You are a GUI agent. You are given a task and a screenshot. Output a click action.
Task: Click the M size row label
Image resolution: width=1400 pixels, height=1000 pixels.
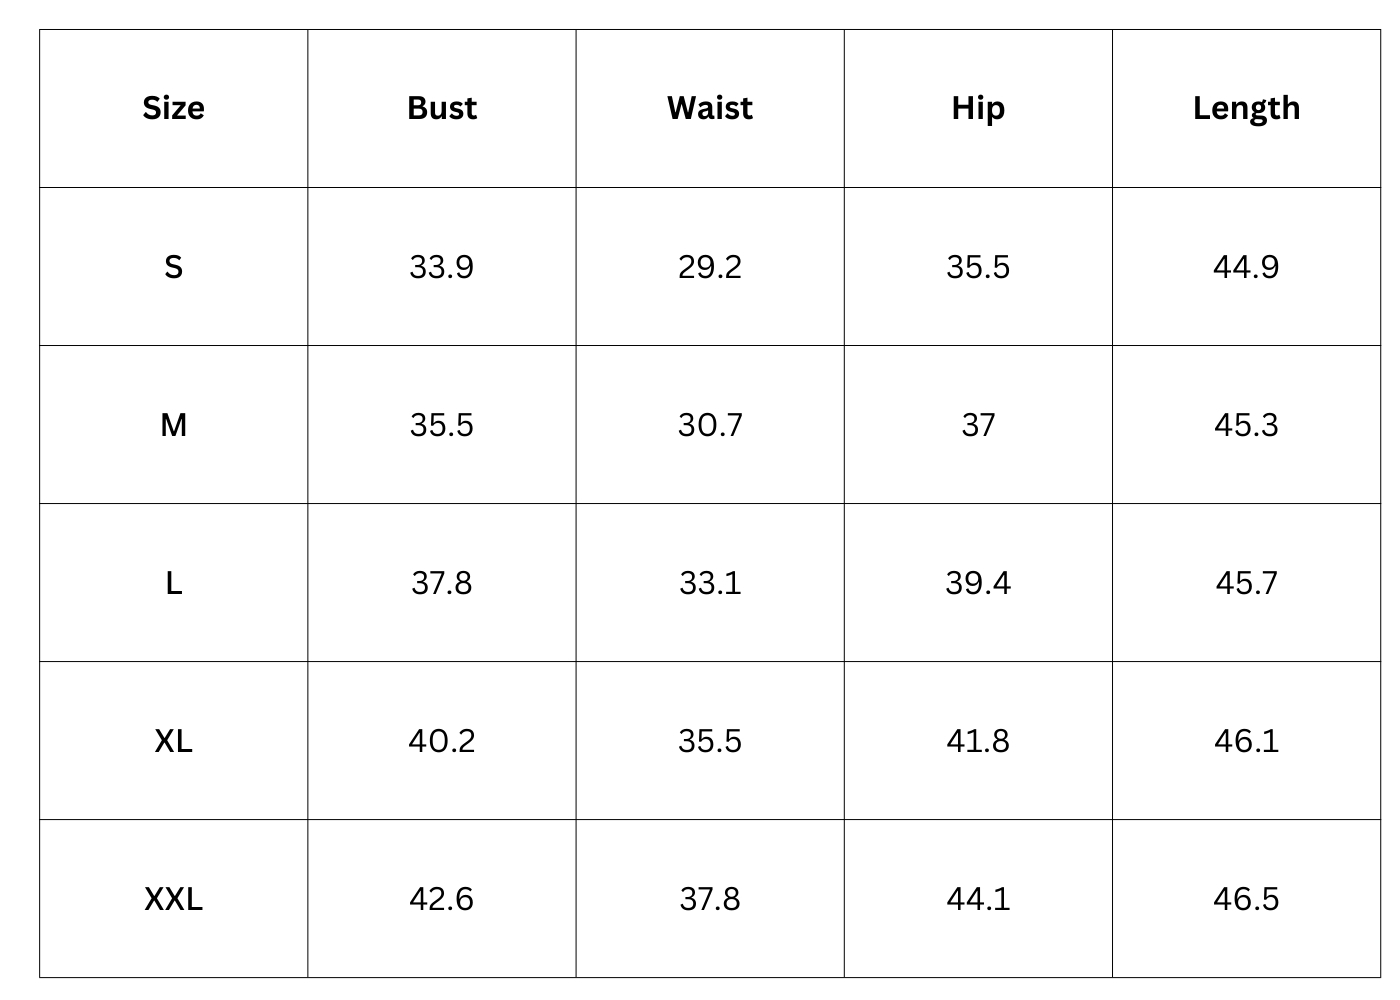[173, 425]
